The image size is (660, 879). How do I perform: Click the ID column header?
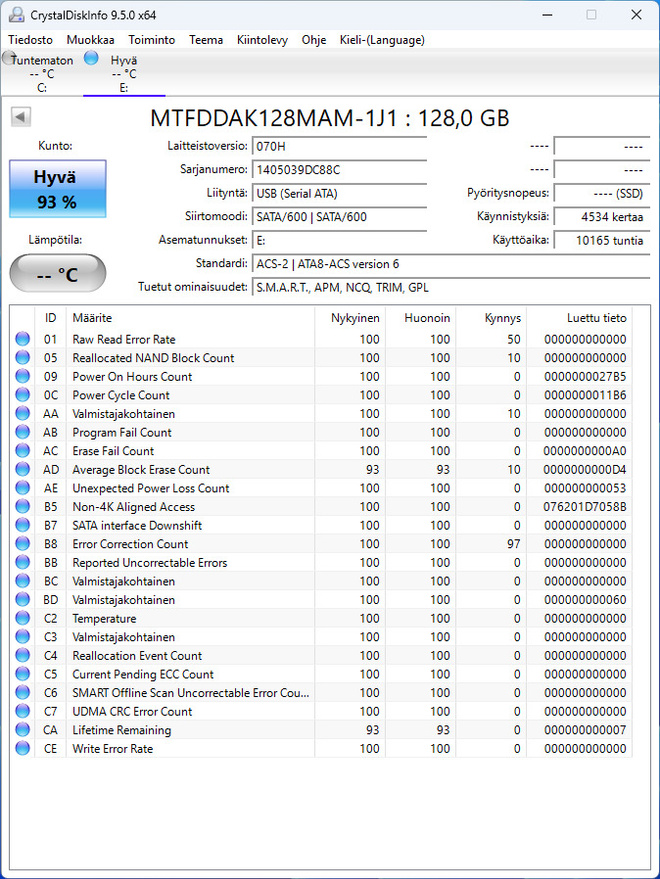coord(50,318)
